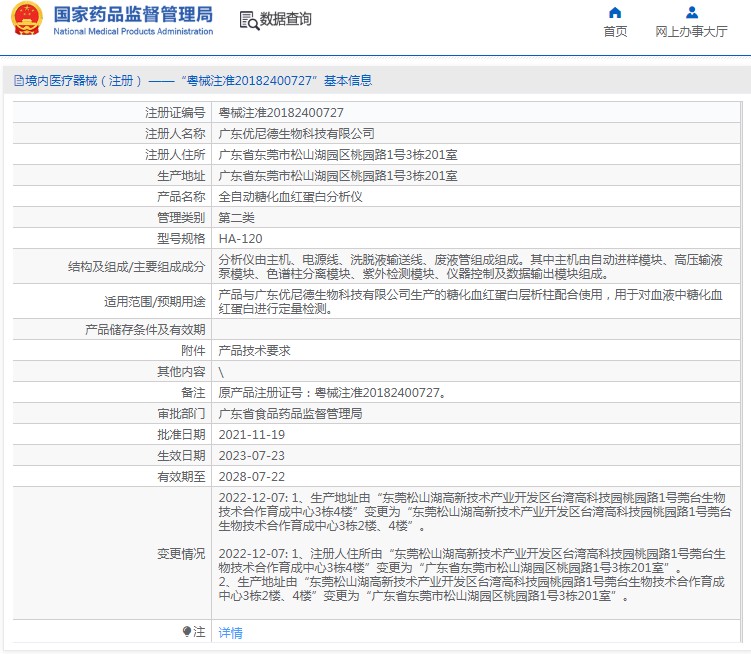Select effective date 2023-07-23
The height and width of the screenshot is (654, 751).
pyautogui.click(x=251, y=456)
